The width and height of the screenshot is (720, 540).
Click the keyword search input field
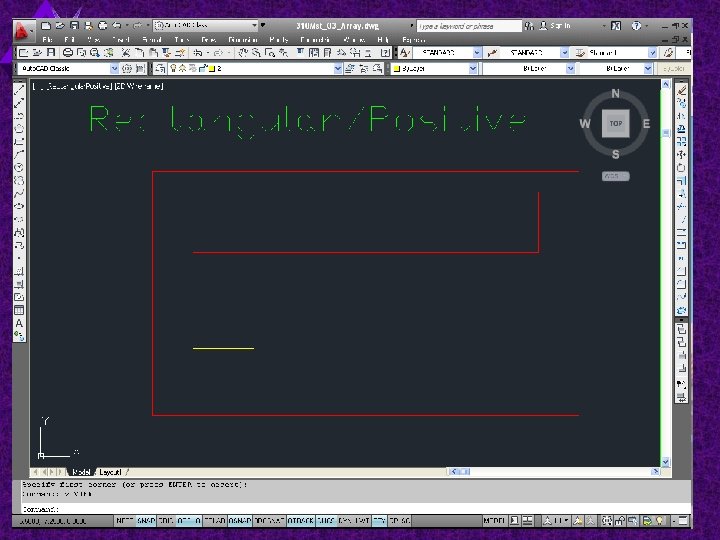click(x=469, y=26)
